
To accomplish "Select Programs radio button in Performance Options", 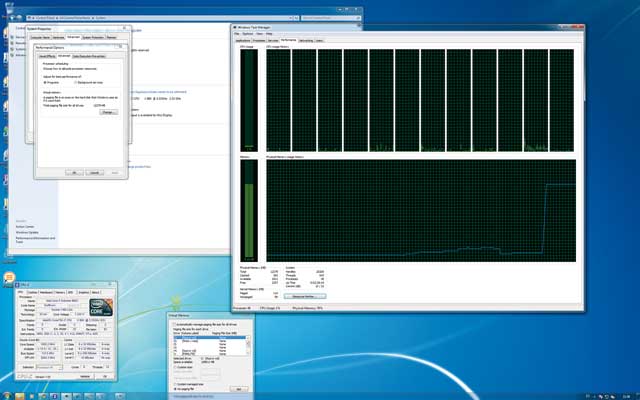I will click(x=45, y=82).
